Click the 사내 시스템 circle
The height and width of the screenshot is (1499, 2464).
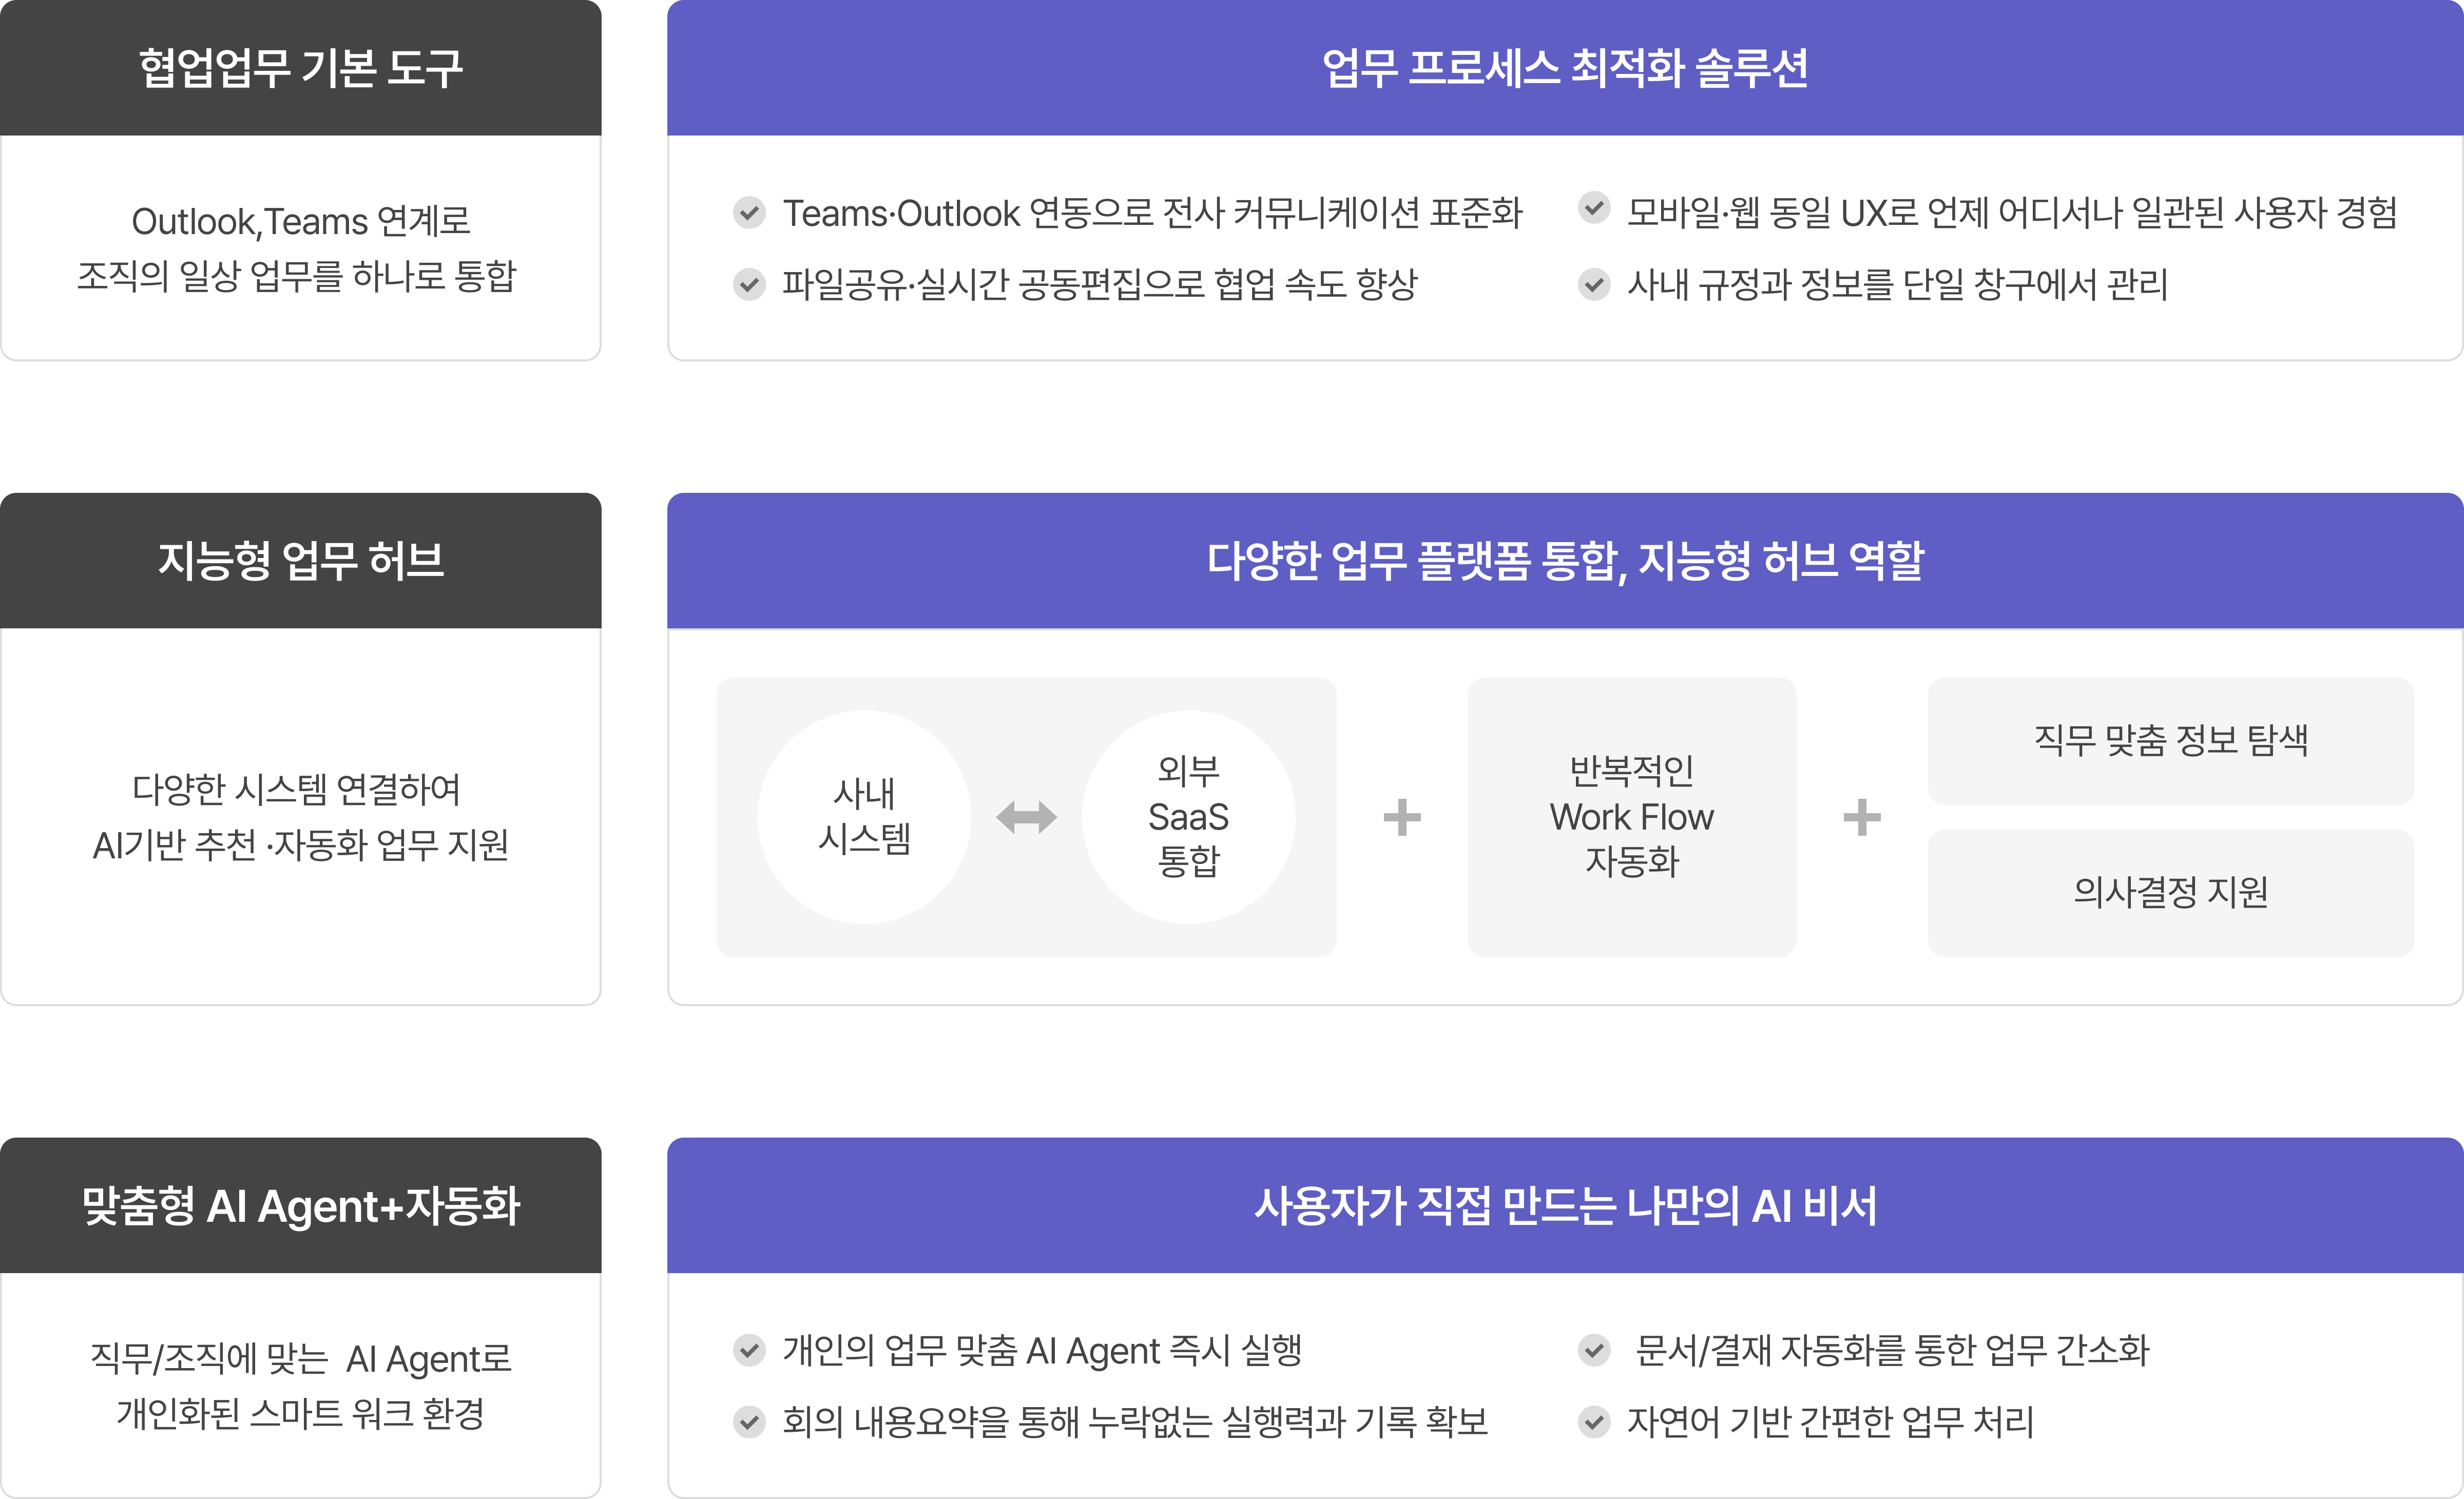[864, 817]
